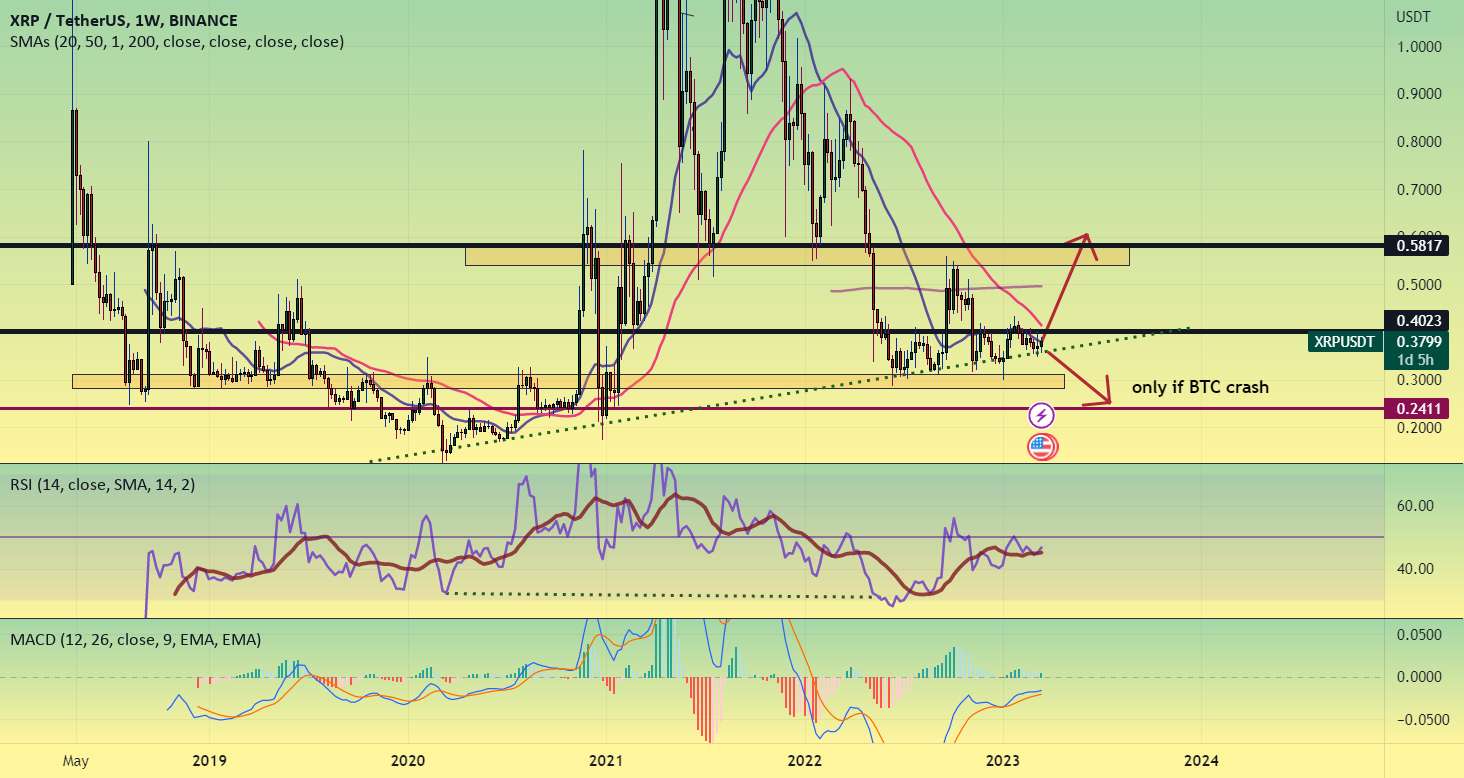
Task: Click the 1.0000 price axis value
Action: (1419, 46)
